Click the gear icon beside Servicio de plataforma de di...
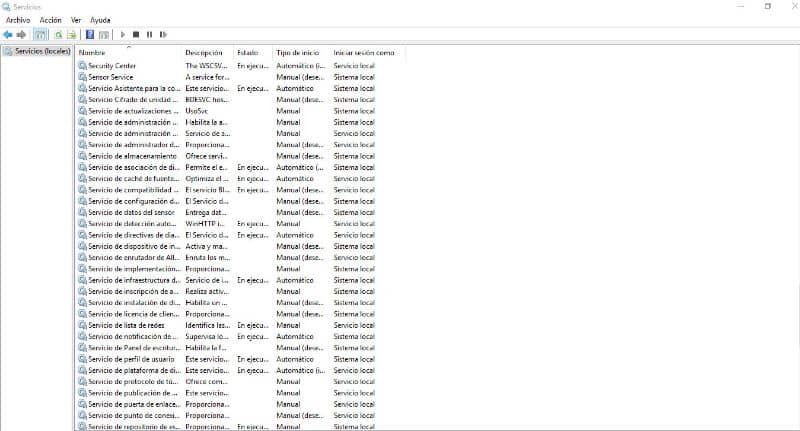800x431 pixels. [83, 370]
